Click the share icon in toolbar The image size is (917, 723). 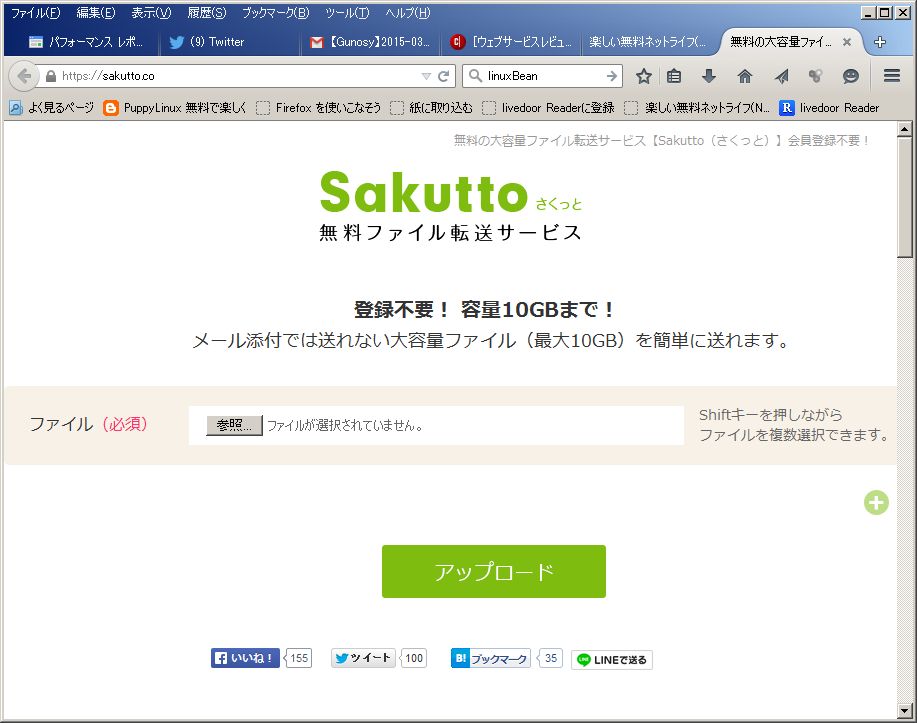(x=815, y=76)
